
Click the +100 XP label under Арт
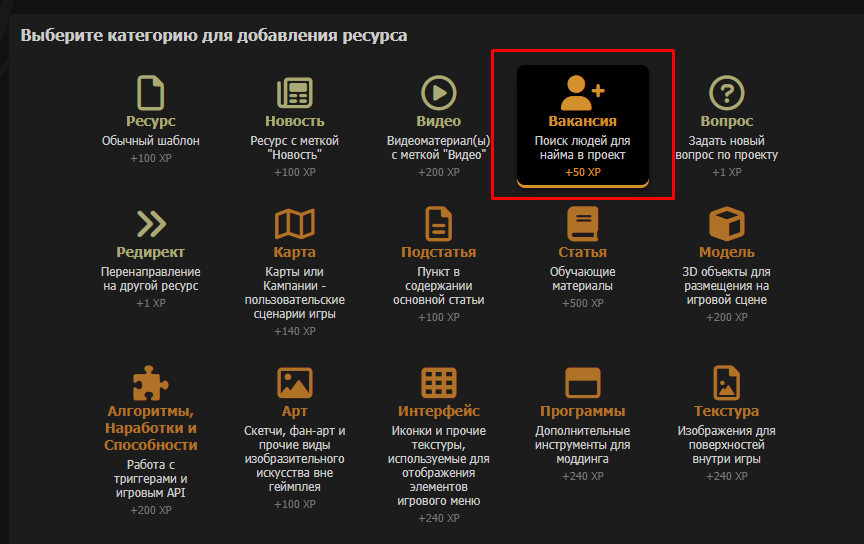(295, 504)
